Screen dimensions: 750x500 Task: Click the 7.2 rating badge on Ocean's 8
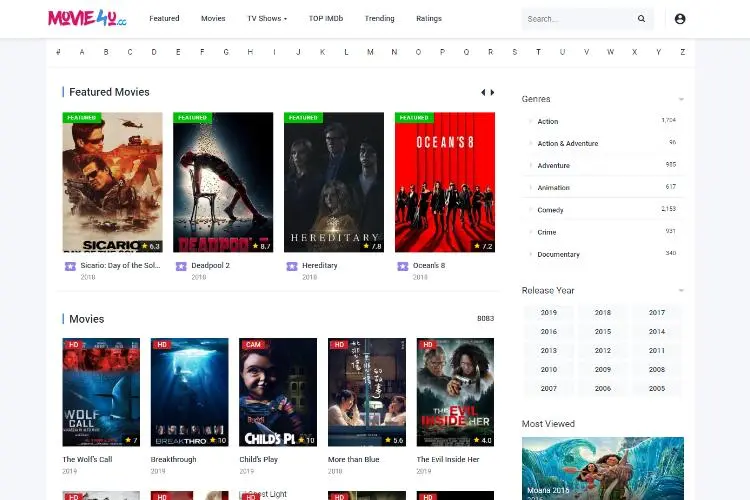(483, 246)
